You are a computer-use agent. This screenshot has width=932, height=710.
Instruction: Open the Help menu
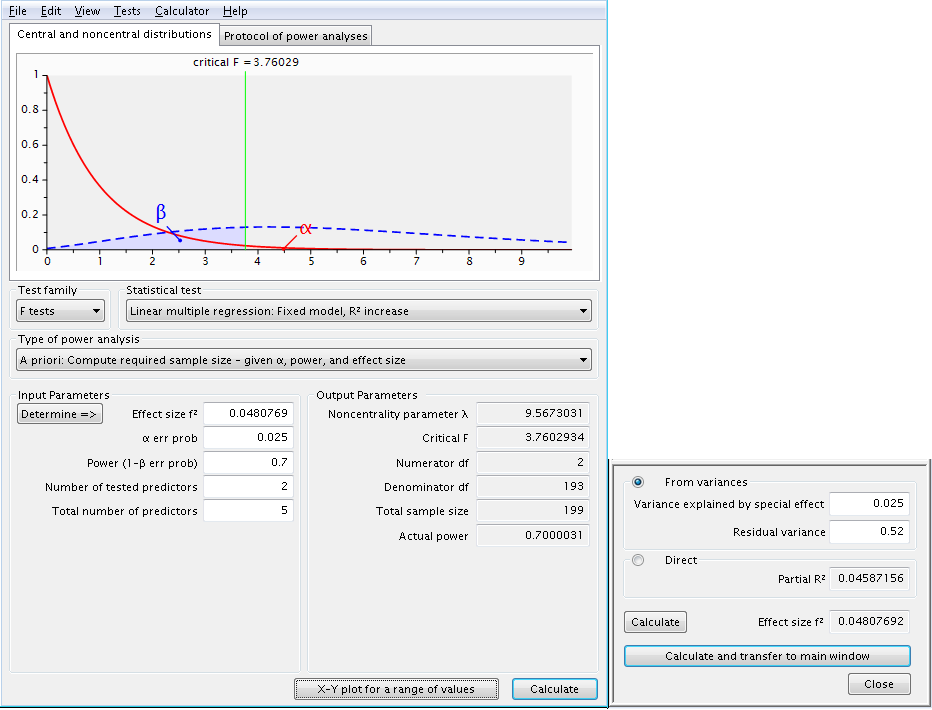coord(236,11)
